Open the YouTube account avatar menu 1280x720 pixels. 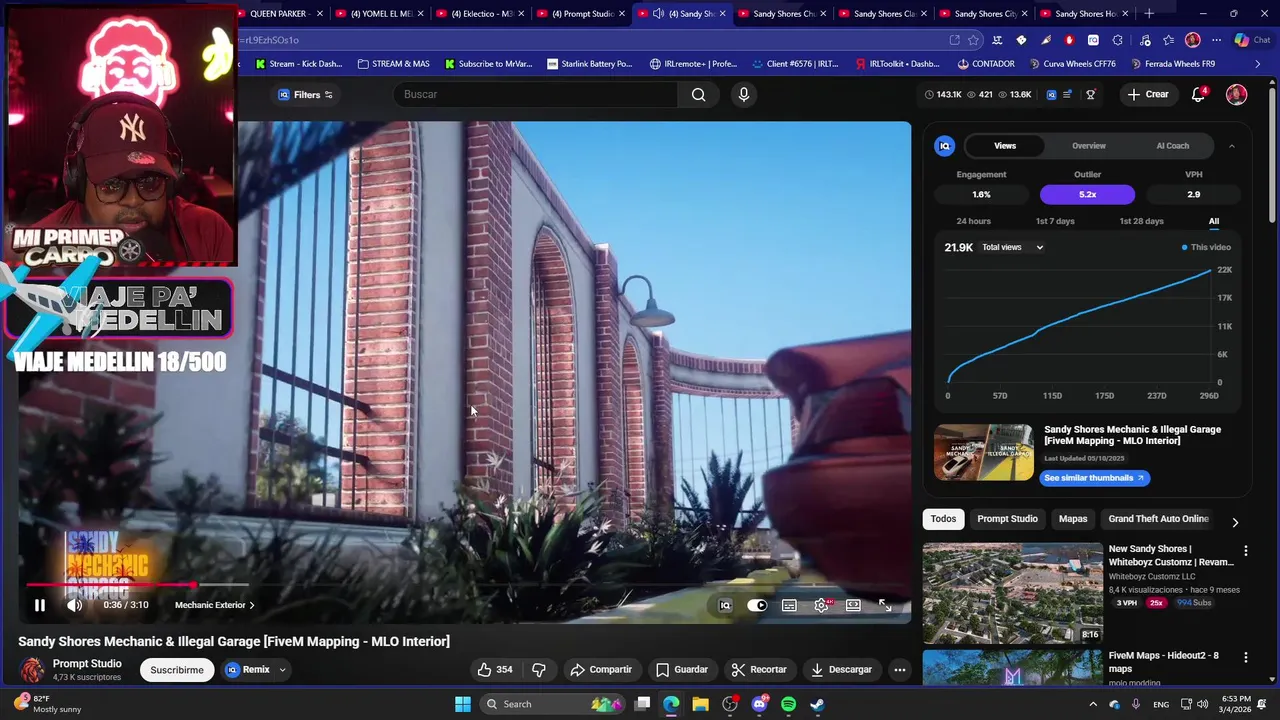[x=1237, y=94]
